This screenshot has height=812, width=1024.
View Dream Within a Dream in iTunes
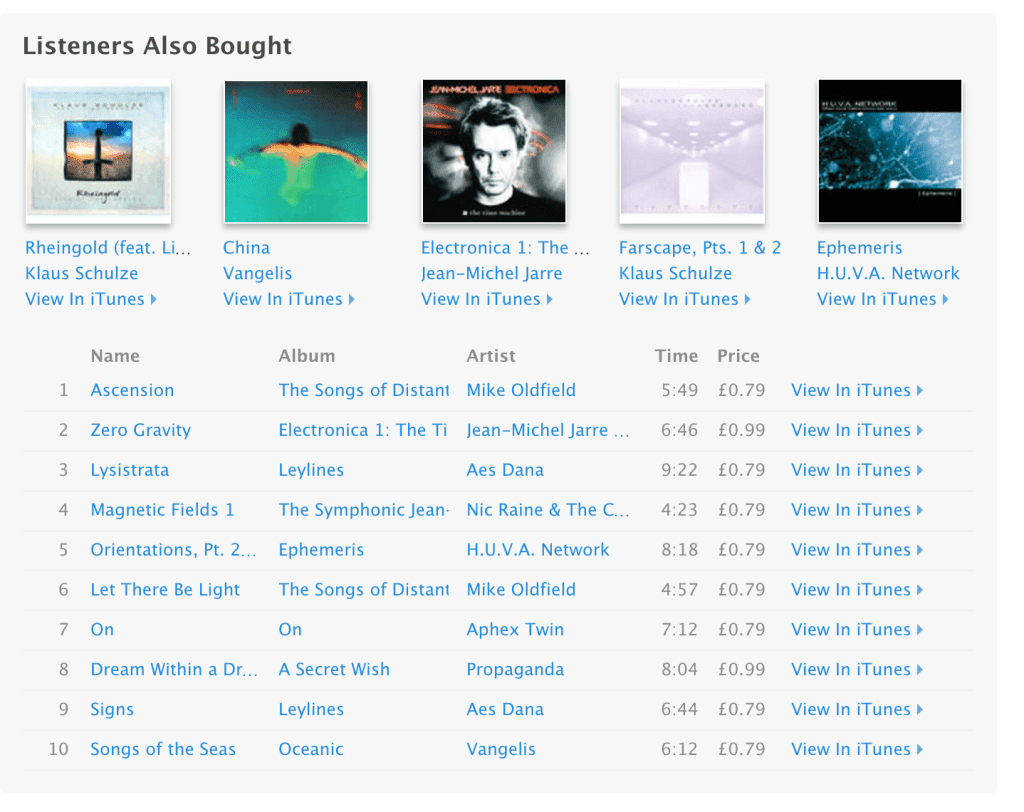857,669
